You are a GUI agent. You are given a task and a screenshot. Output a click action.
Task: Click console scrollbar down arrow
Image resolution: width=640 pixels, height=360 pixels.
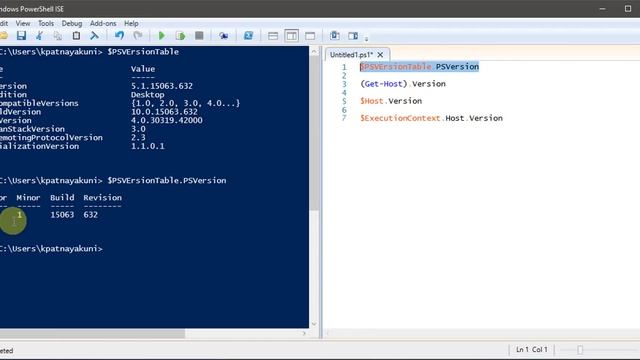[314, 324]
